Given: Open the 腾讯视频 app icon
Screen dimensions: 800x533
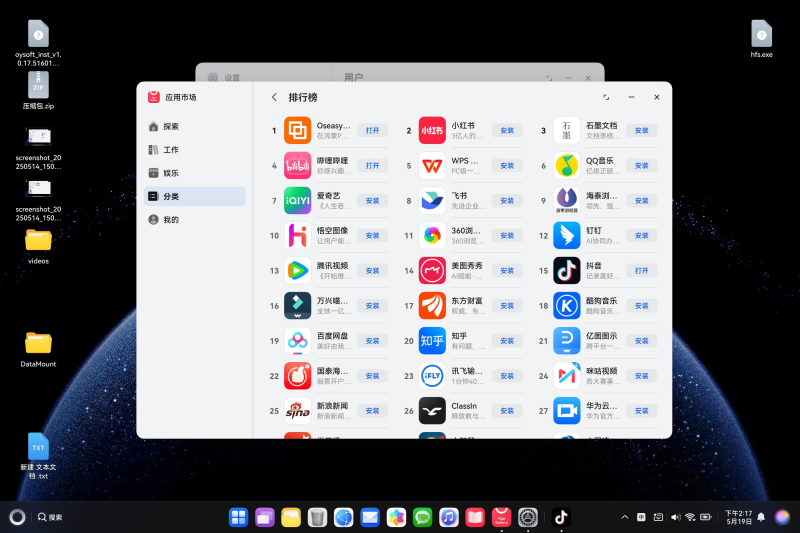Looking at the screenshot, I should coord(297,271).
